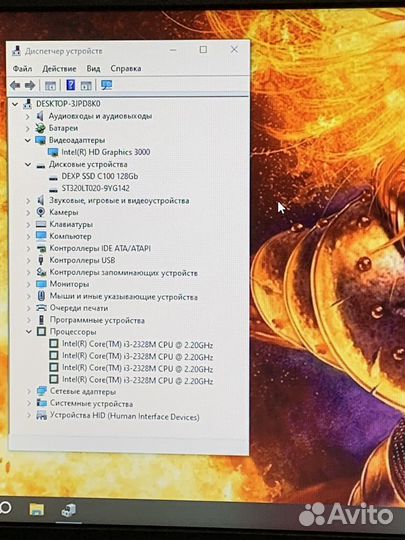This screenshot has width=405, height=540.
Task: Select the Очереди печати label
Action: coord(79,308)
